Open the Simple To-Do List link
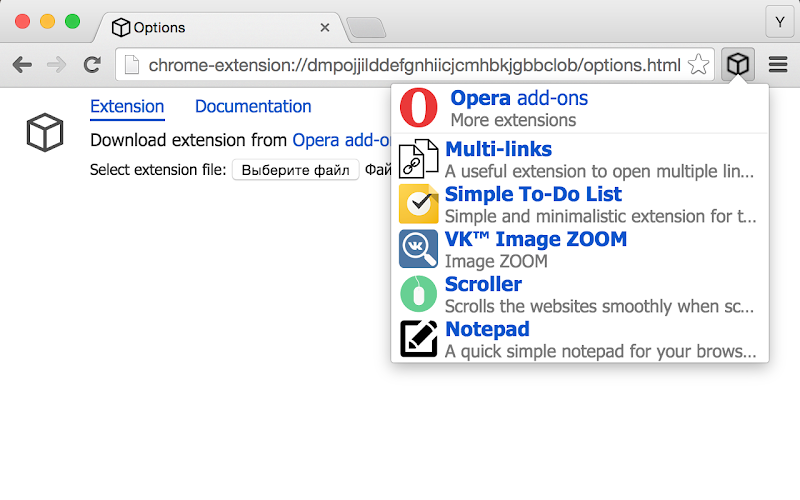Screen dimensions: 800x500 point(533,194)
